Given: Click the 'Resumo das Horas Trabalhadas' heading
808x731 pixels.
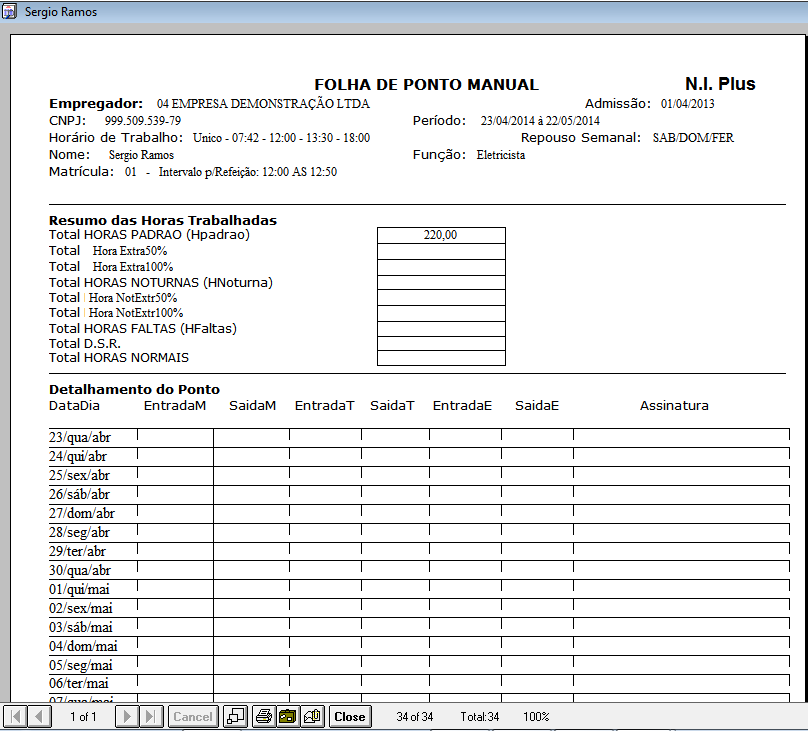Looking at the screenshot, I should click(163, 220).
